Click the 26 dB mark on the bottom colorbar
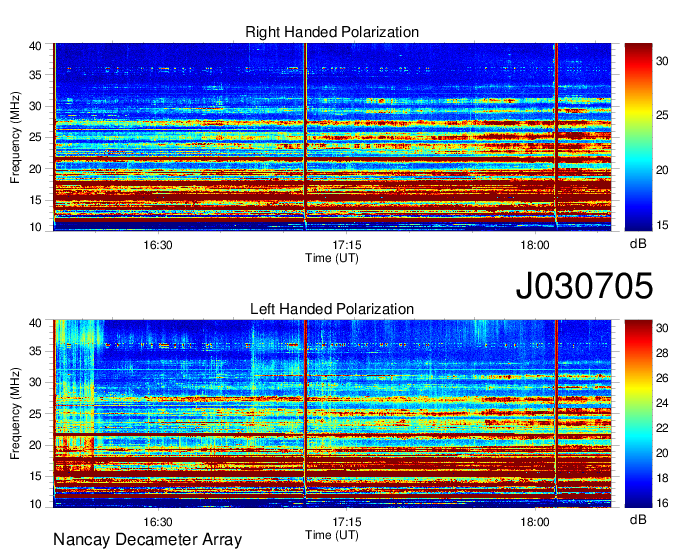Screen dimensions: 680x552 click(662, 378)
